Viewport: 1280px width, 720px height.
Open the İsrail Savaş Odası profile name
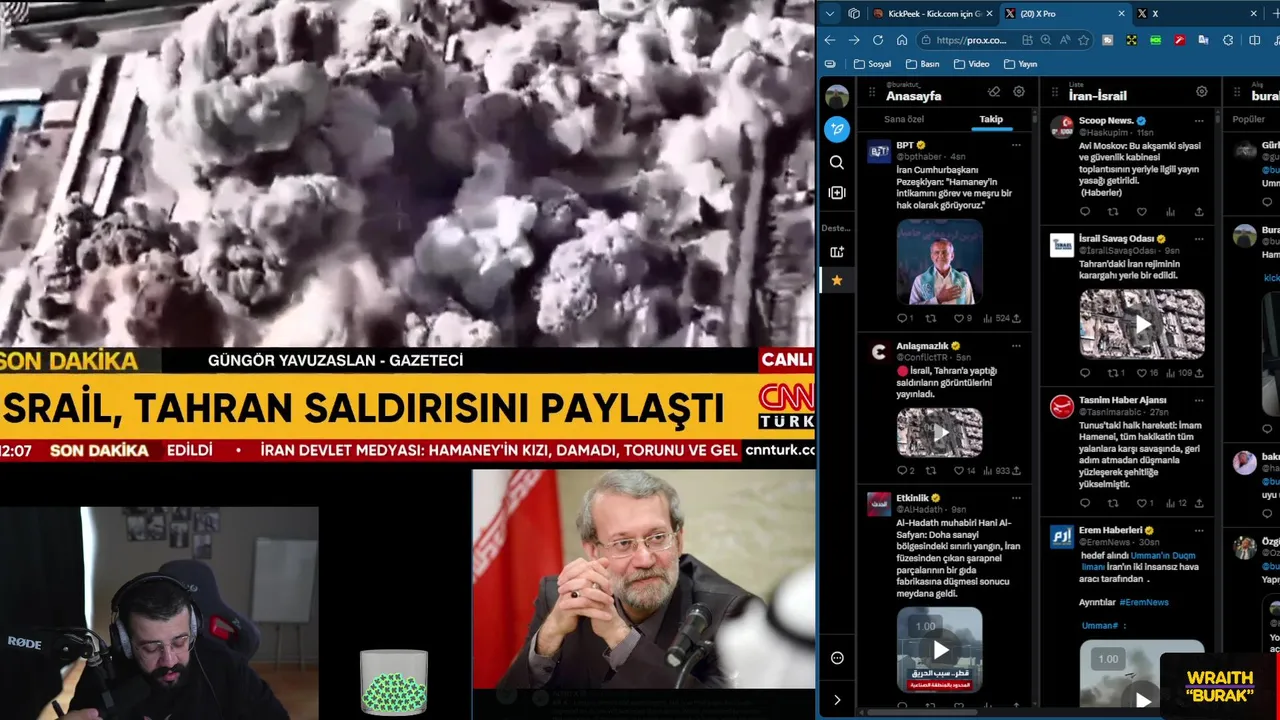(x=1116, y=239)
